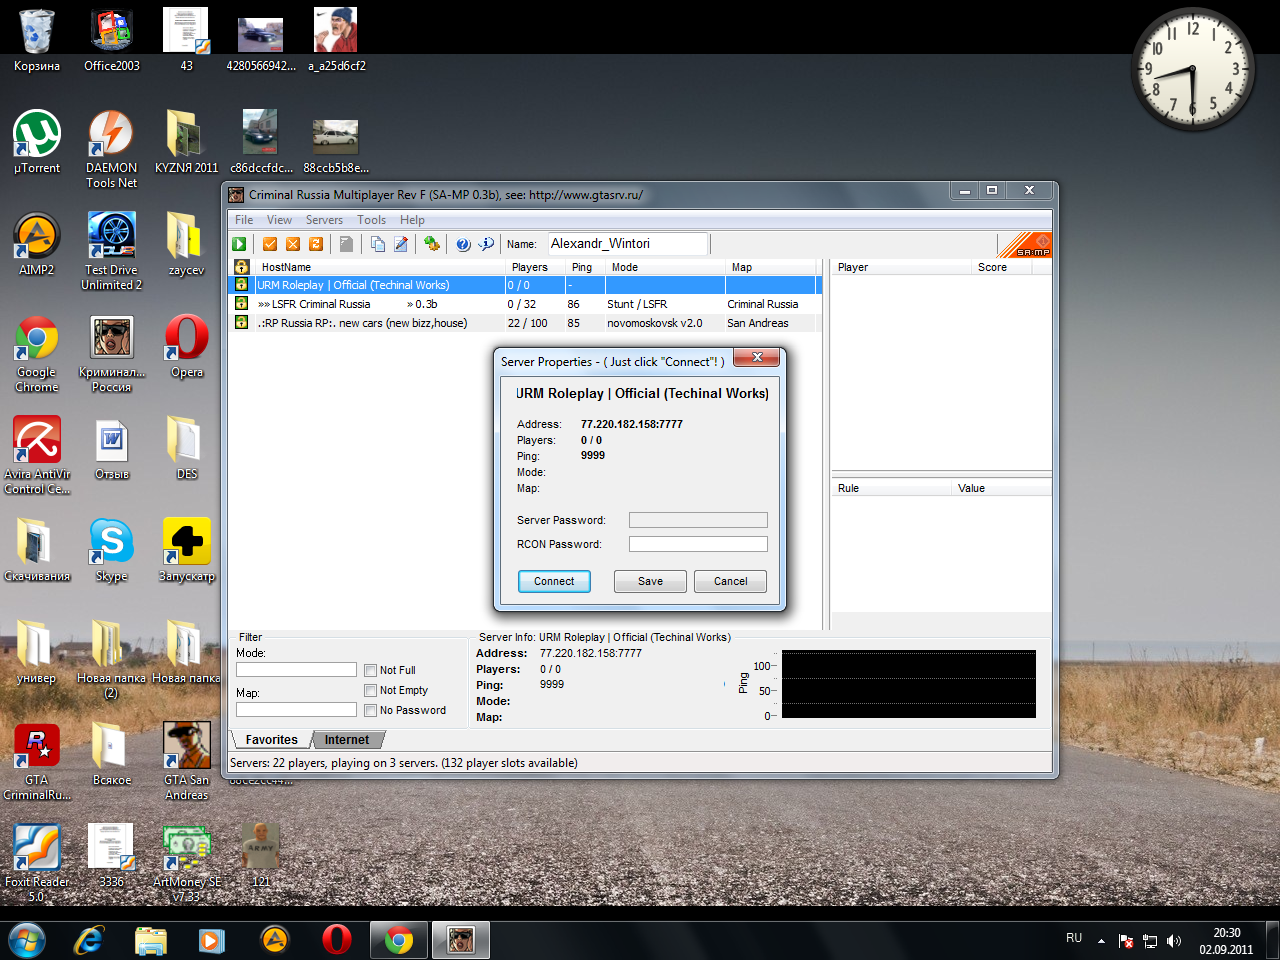
Task: Toggle the Not Empty filter checkbox
Action: pyautogui.click(x=371, y=691)
